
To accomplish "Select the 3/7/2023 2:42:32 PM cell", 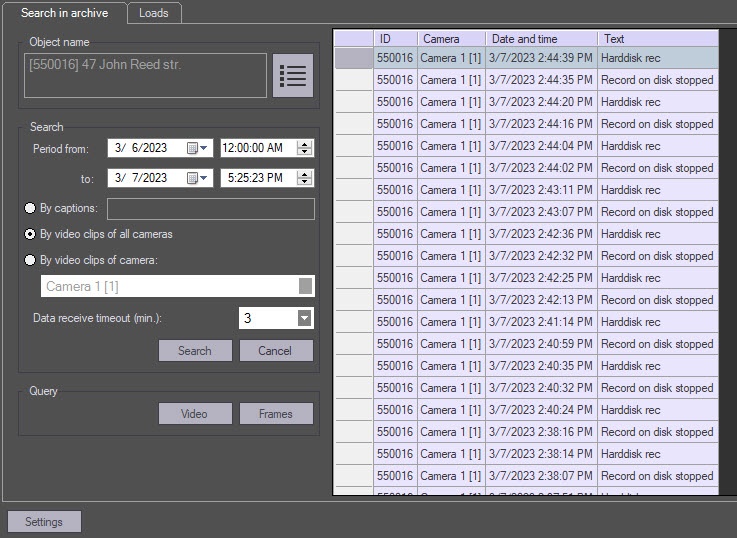I will [541, 256].
